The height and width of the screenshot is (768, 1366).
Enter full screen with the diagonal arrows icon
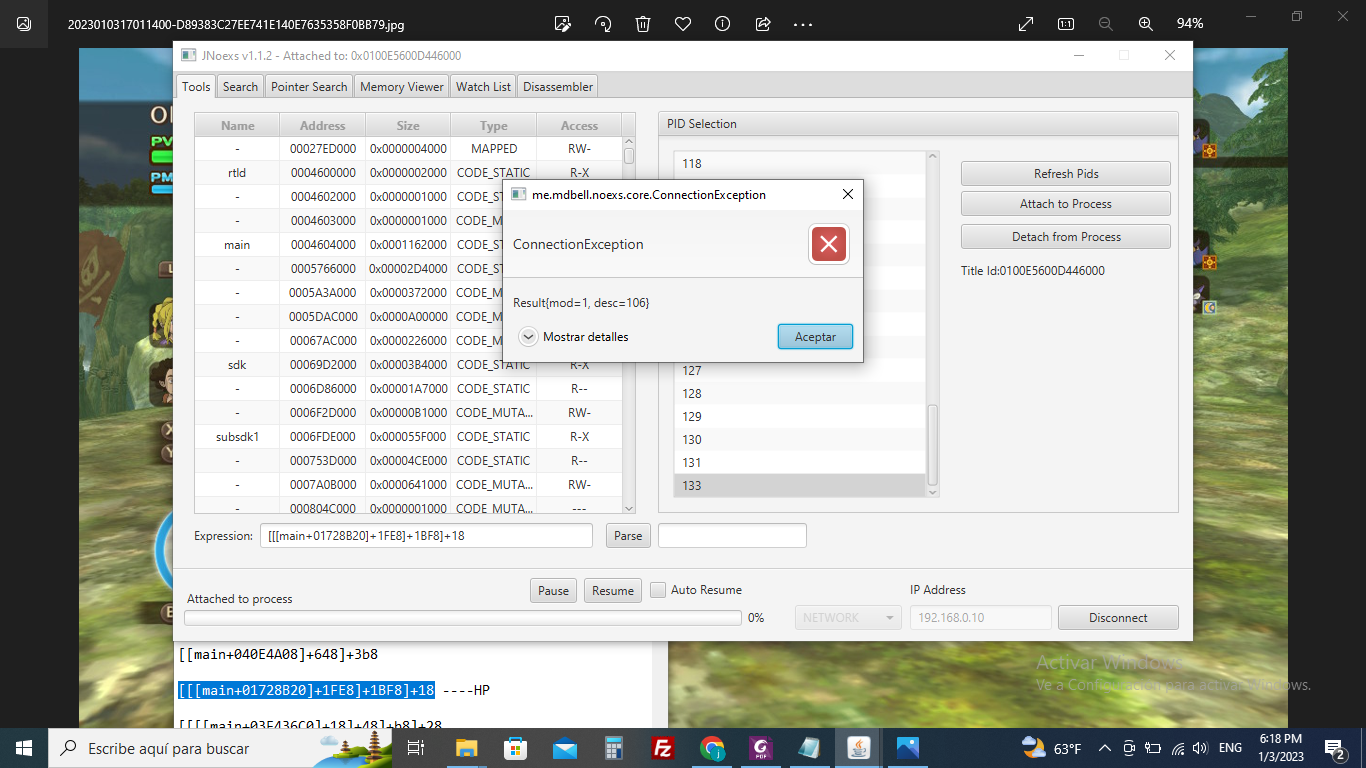(x=1026, y=24)
